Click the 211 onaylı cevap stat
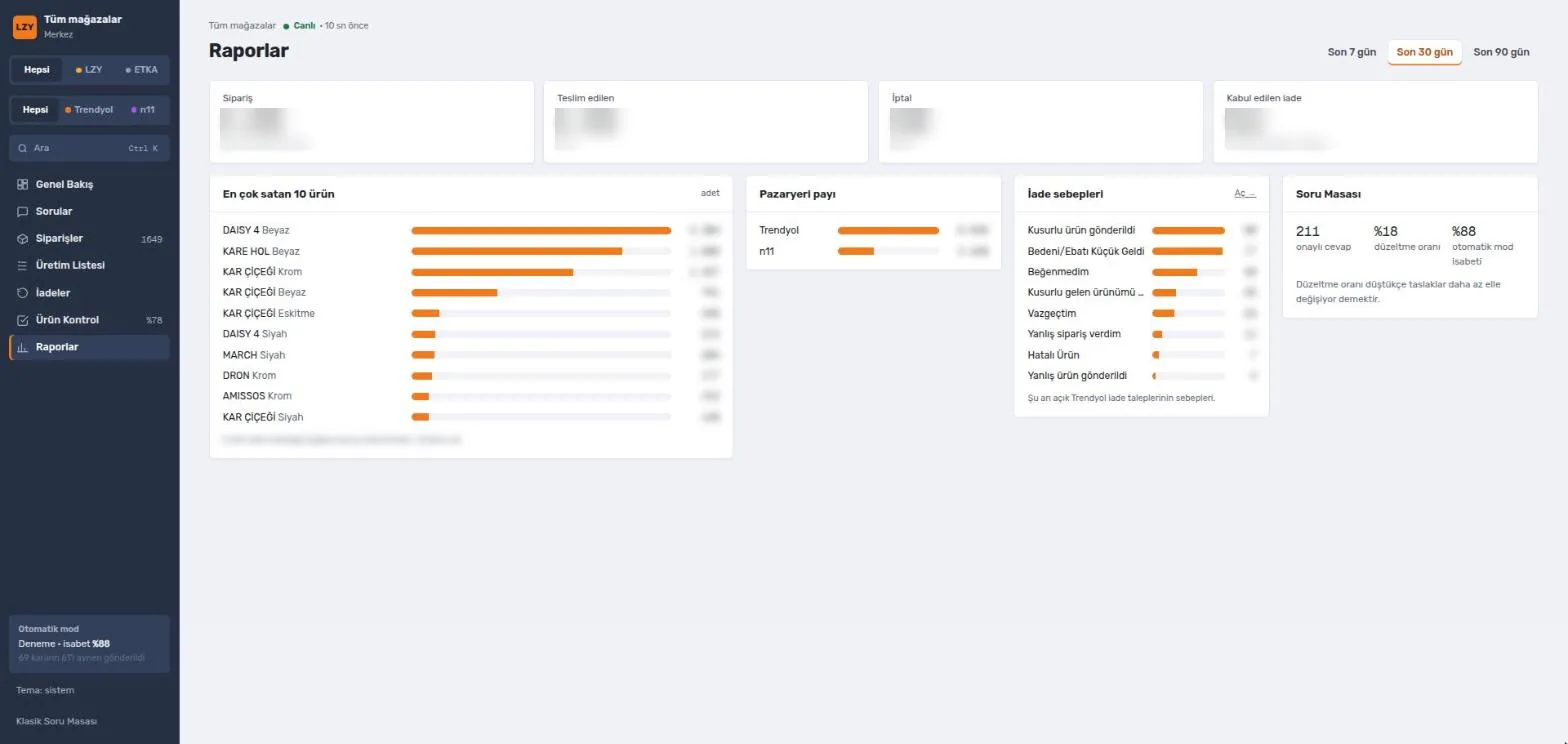Screen dimensions: 1568x744 pos(1323,238)
